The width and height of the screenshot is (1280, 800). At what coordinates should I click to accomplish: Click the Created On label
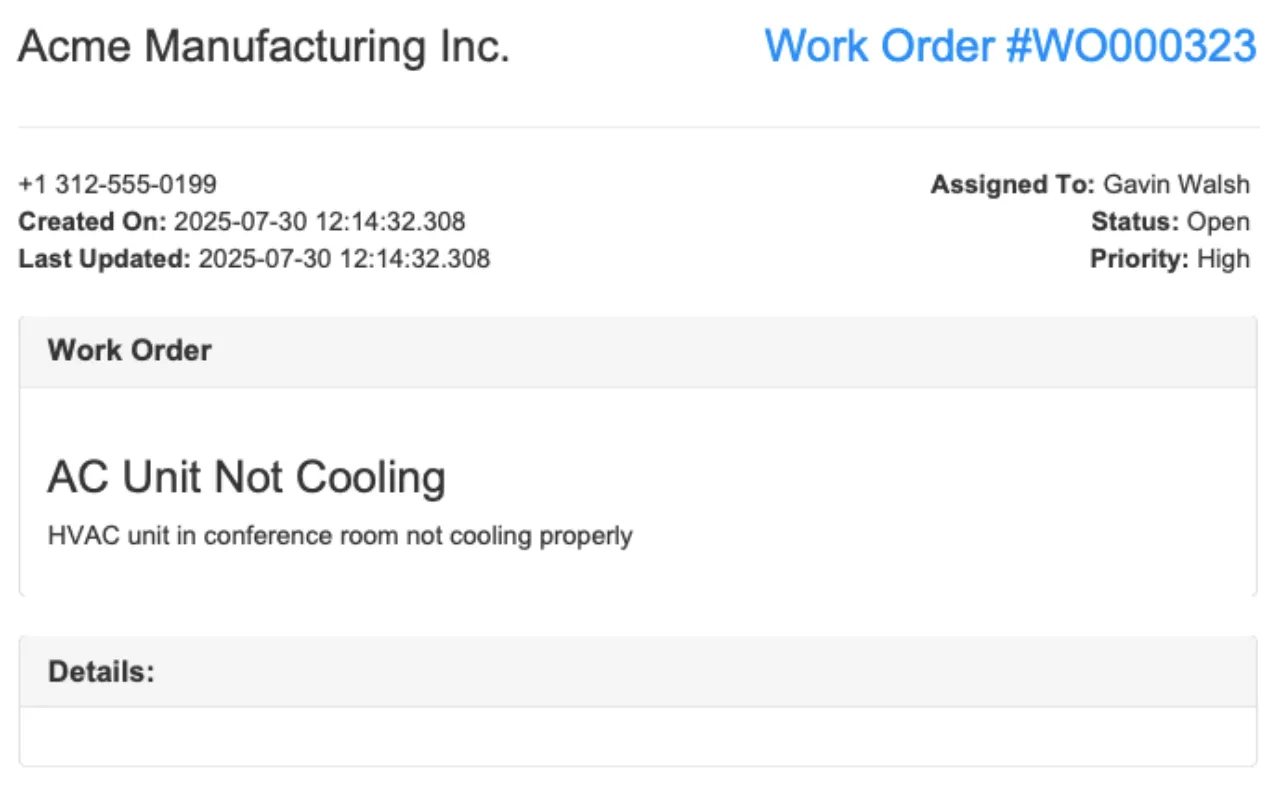click(x=92, y=221)
